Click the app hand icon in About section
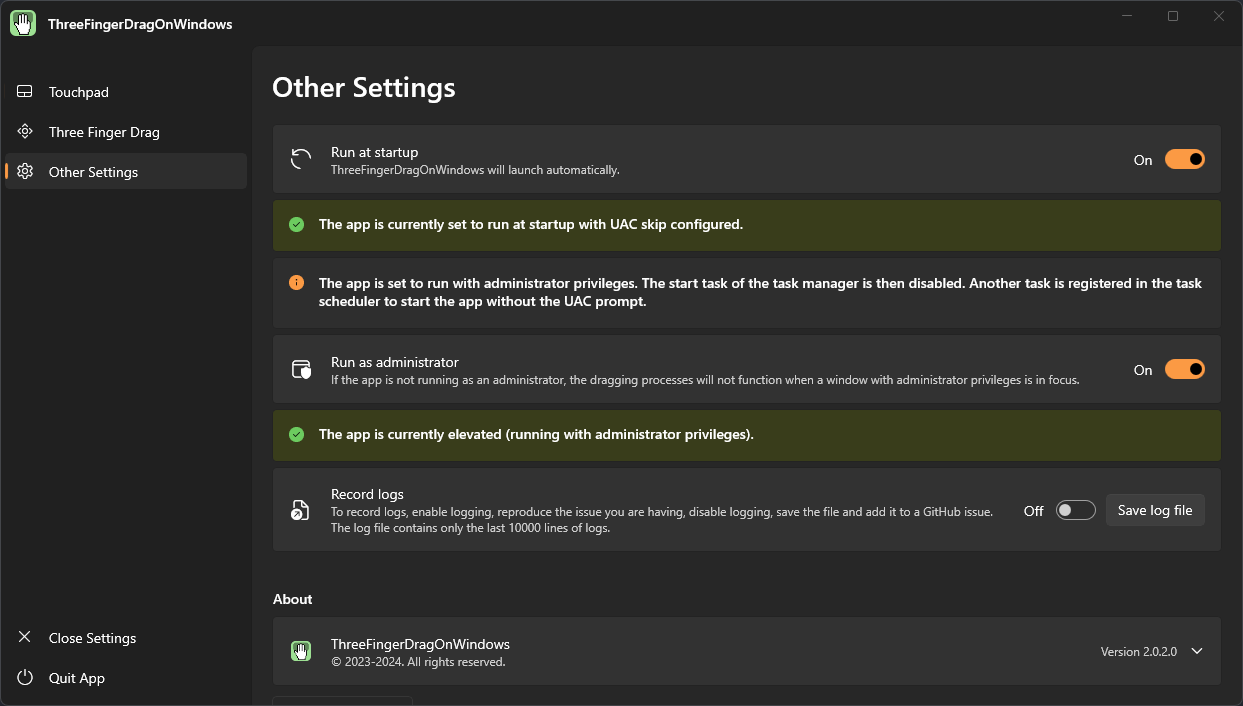Image resolution: width=1243 pixels, height=706 pixels. 301,651
